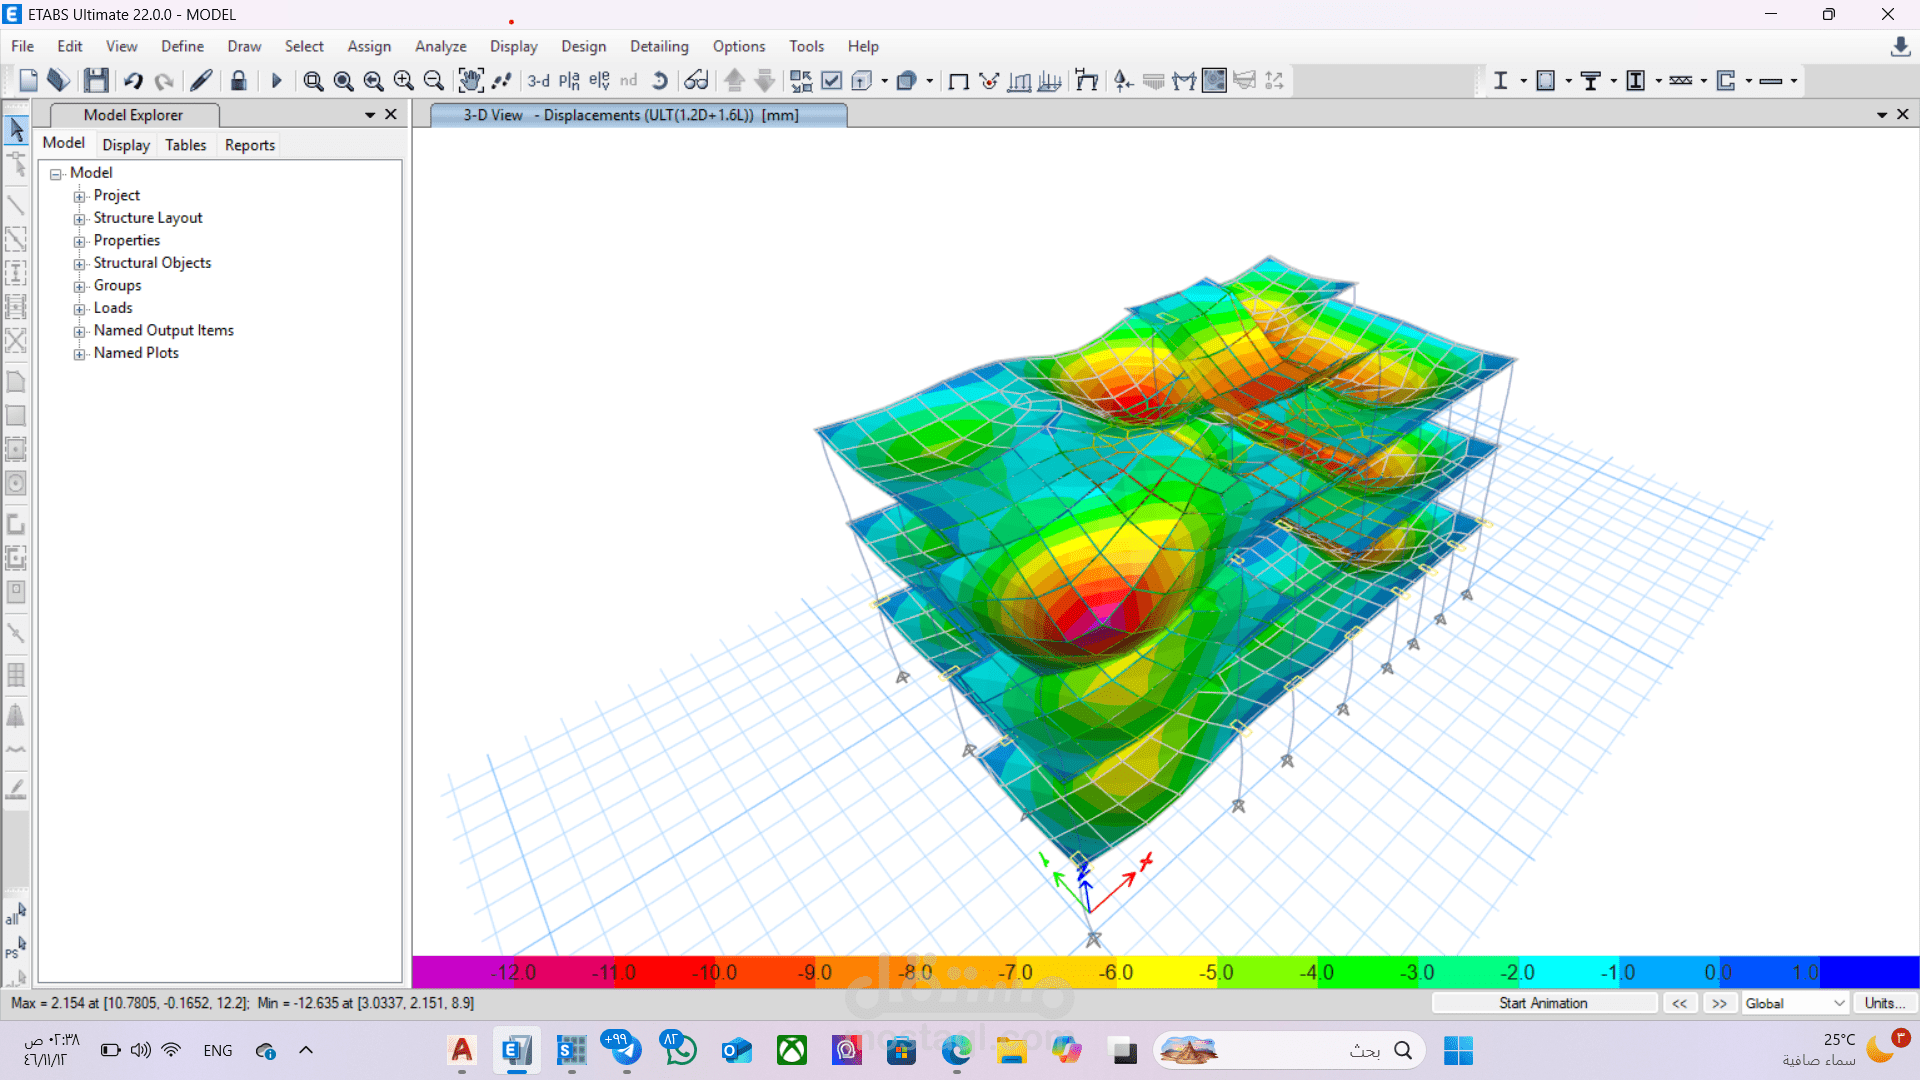Image resolution: width=1920 pixels, height=1080 pixels.
Task: Switch to 3-d view icon
Action: pos(538,81)
